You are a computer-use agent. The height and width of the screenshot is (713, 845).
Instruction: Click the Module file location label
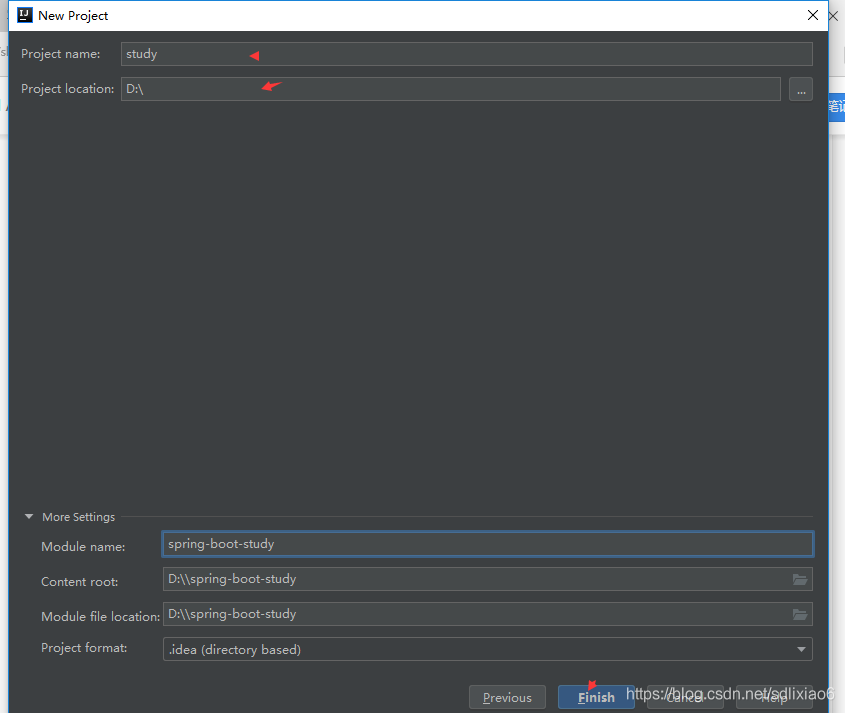(x=100, y=617)
